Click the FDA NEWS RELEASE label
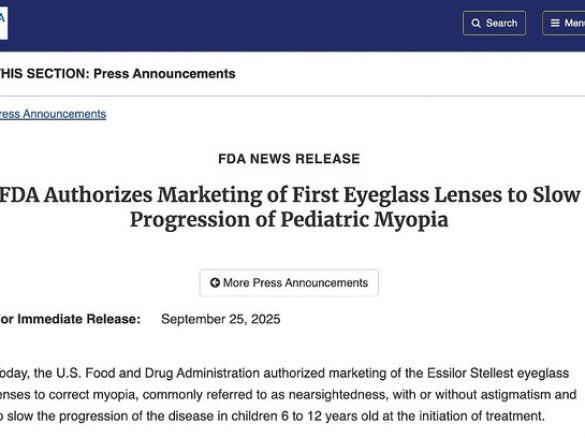585x438 pixels. pyautogui.click(x=289, y=159)
